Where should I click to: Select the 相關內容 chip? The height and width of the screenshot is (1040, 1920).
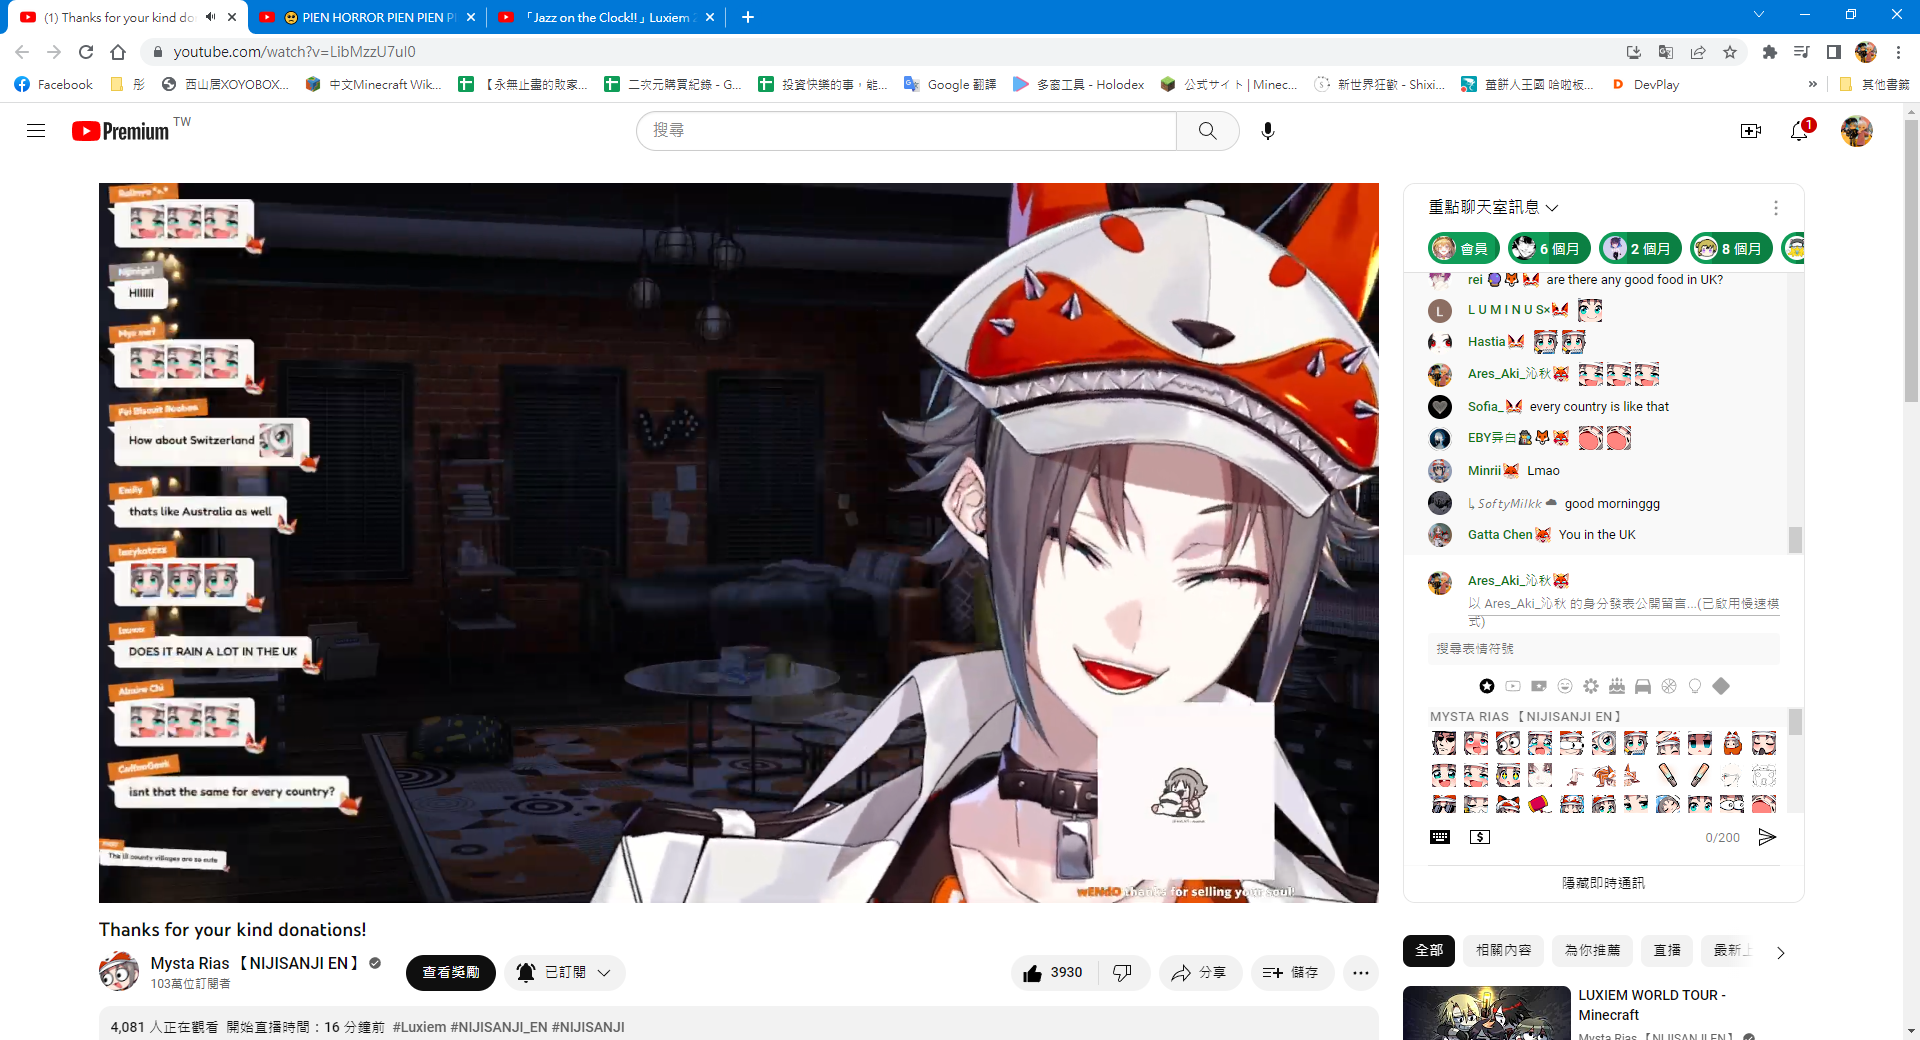(x=1504, y=951)
